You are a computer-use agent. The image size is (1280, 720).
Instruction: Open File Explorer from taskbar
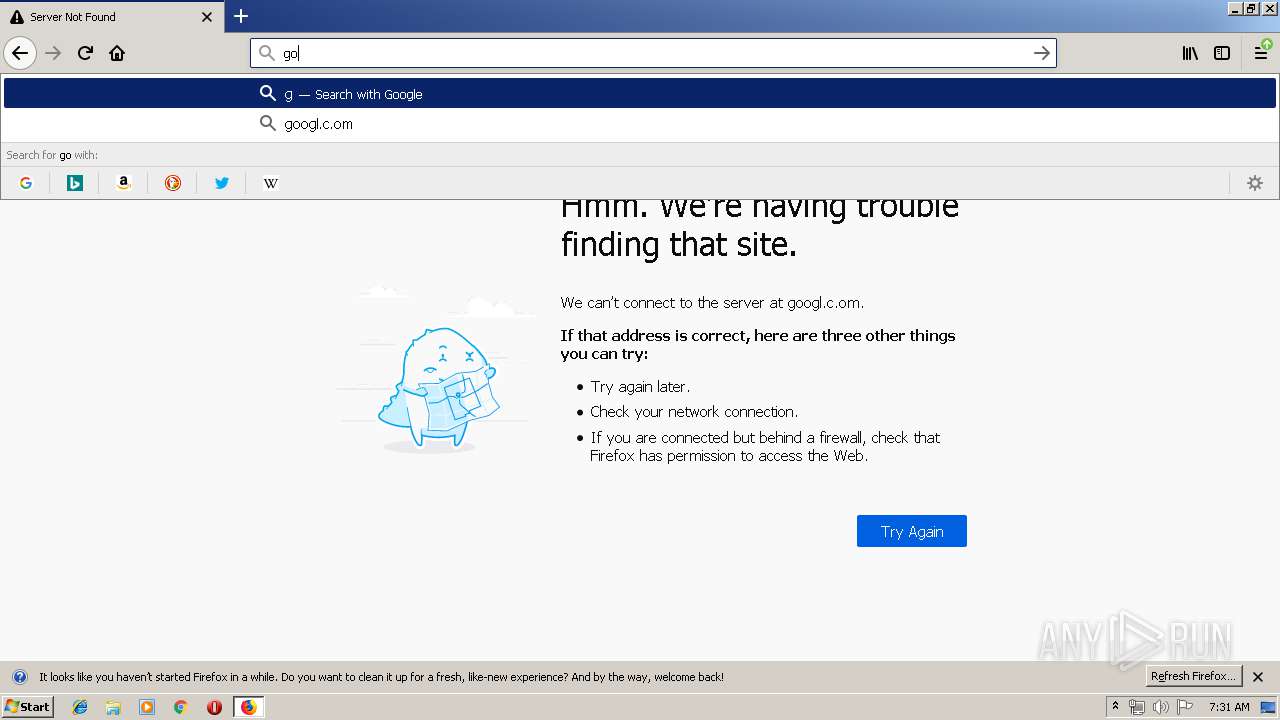[x=113, y=707]
